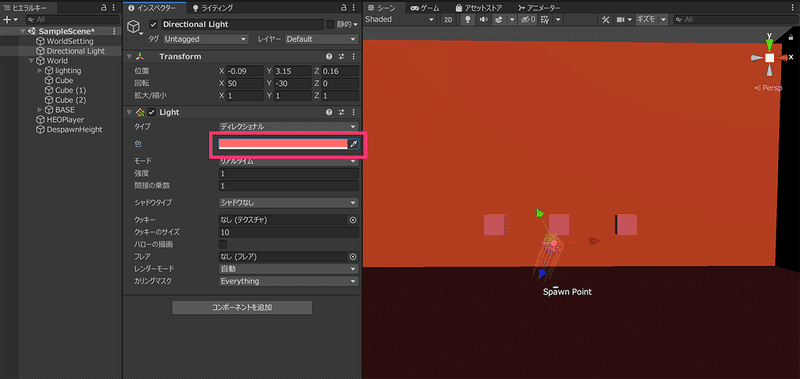
Task: Switch to the ゲーム tab
Action: click(x=427, y=8)
